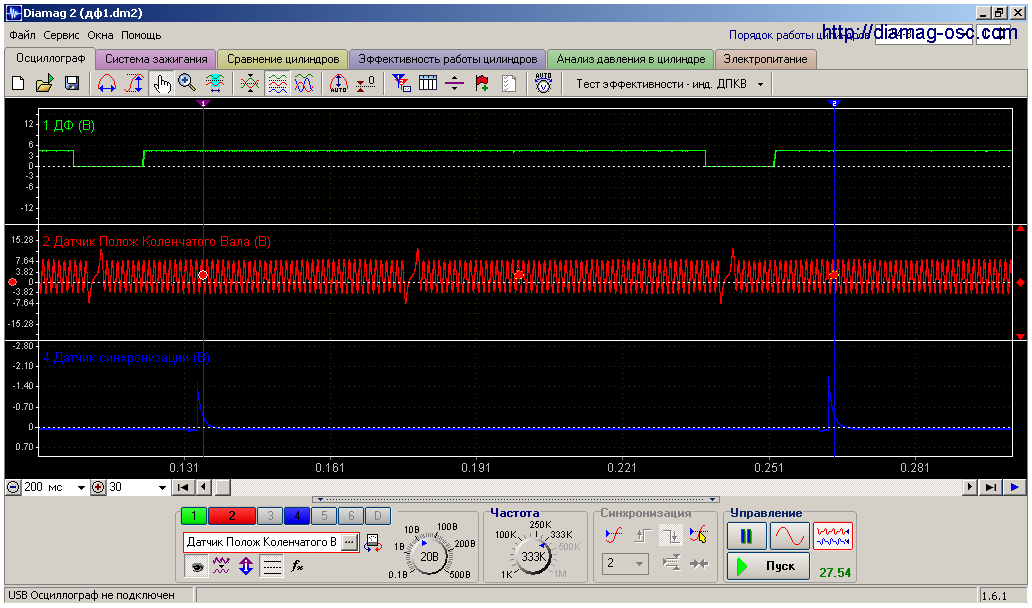
Task: Open the 30 value dropdown
Action: click(x=162, y=488)
